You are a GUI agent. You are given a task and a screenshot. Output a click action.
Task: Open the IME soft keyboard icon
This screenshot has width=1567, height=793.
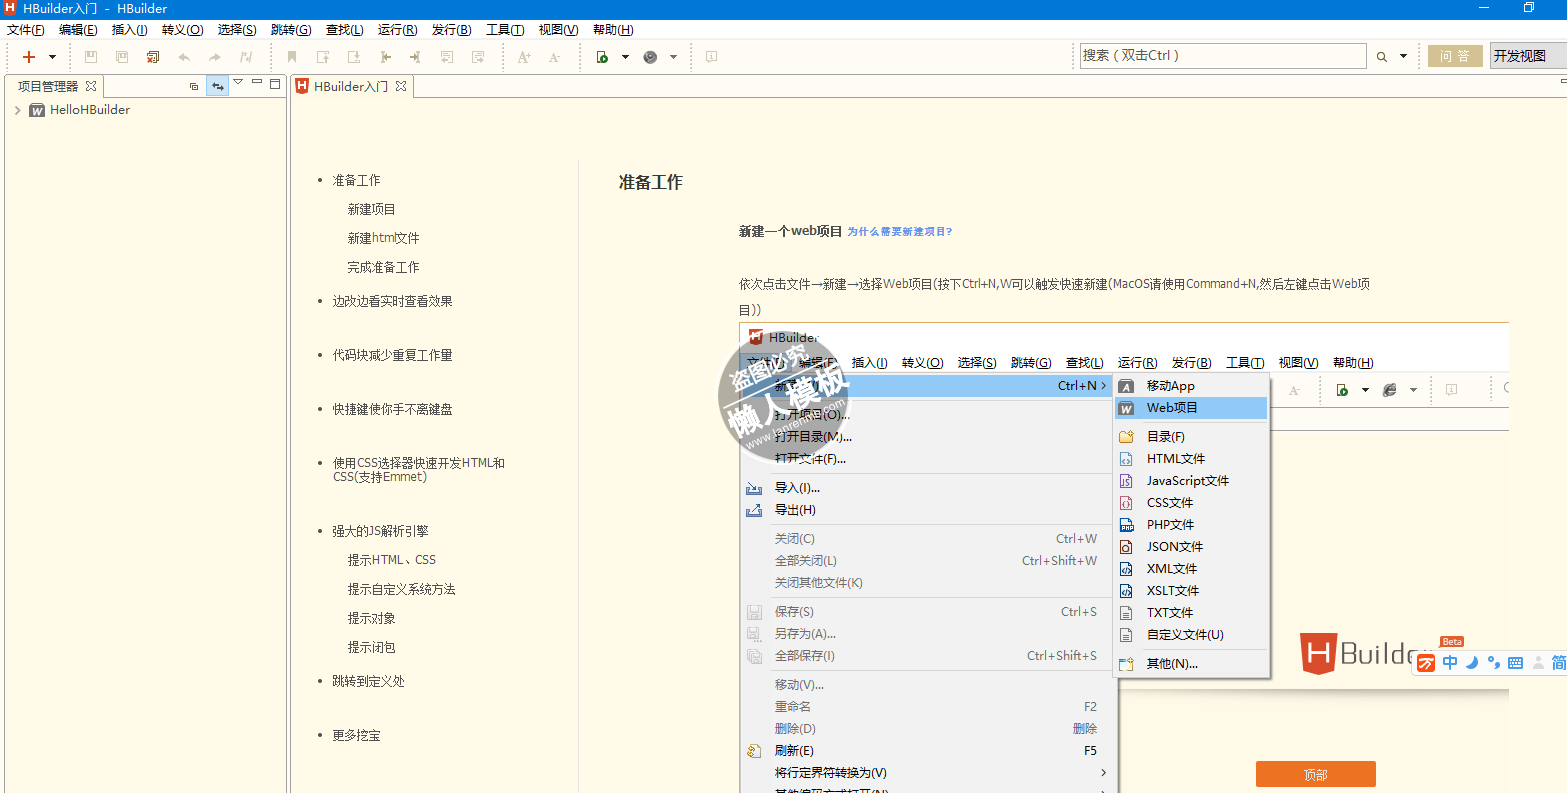1515,662
